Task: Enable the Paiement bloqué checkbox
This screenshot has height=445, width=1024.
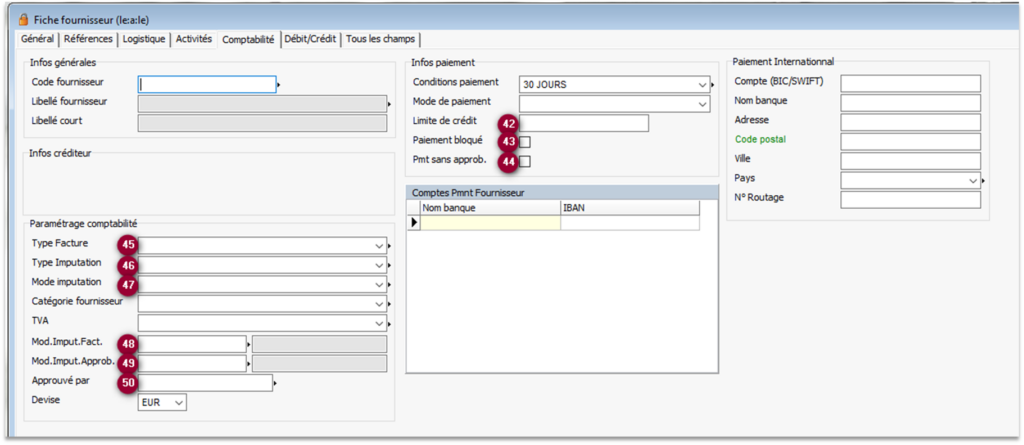Action: (524, 142)
